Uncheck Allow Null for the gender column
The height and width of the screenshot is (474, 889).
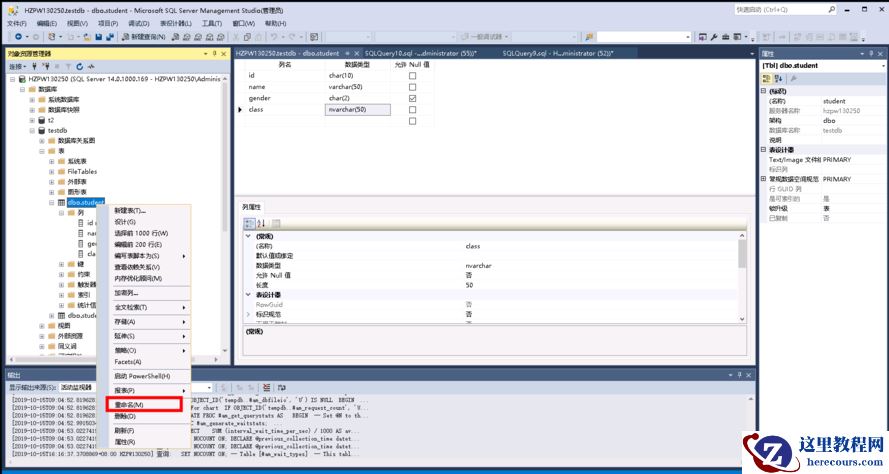[x=412, y=98]
